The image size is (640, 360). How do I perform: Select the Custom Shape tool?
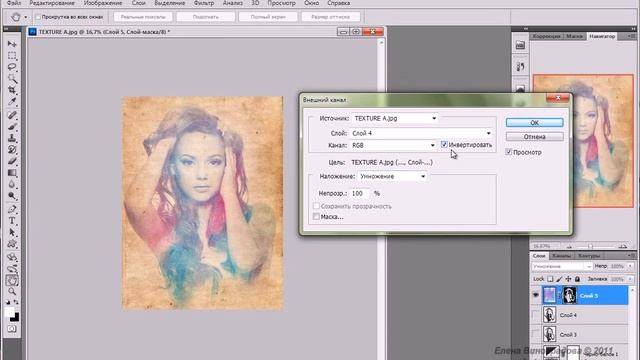[x=12, y=244]
